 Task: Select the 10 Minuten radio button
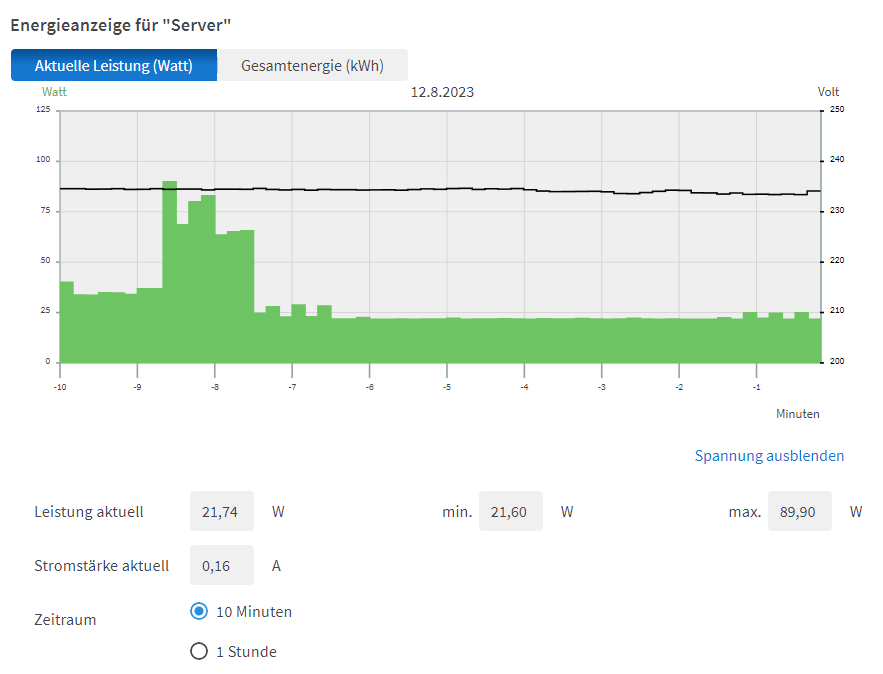click(x=199, y=611)
